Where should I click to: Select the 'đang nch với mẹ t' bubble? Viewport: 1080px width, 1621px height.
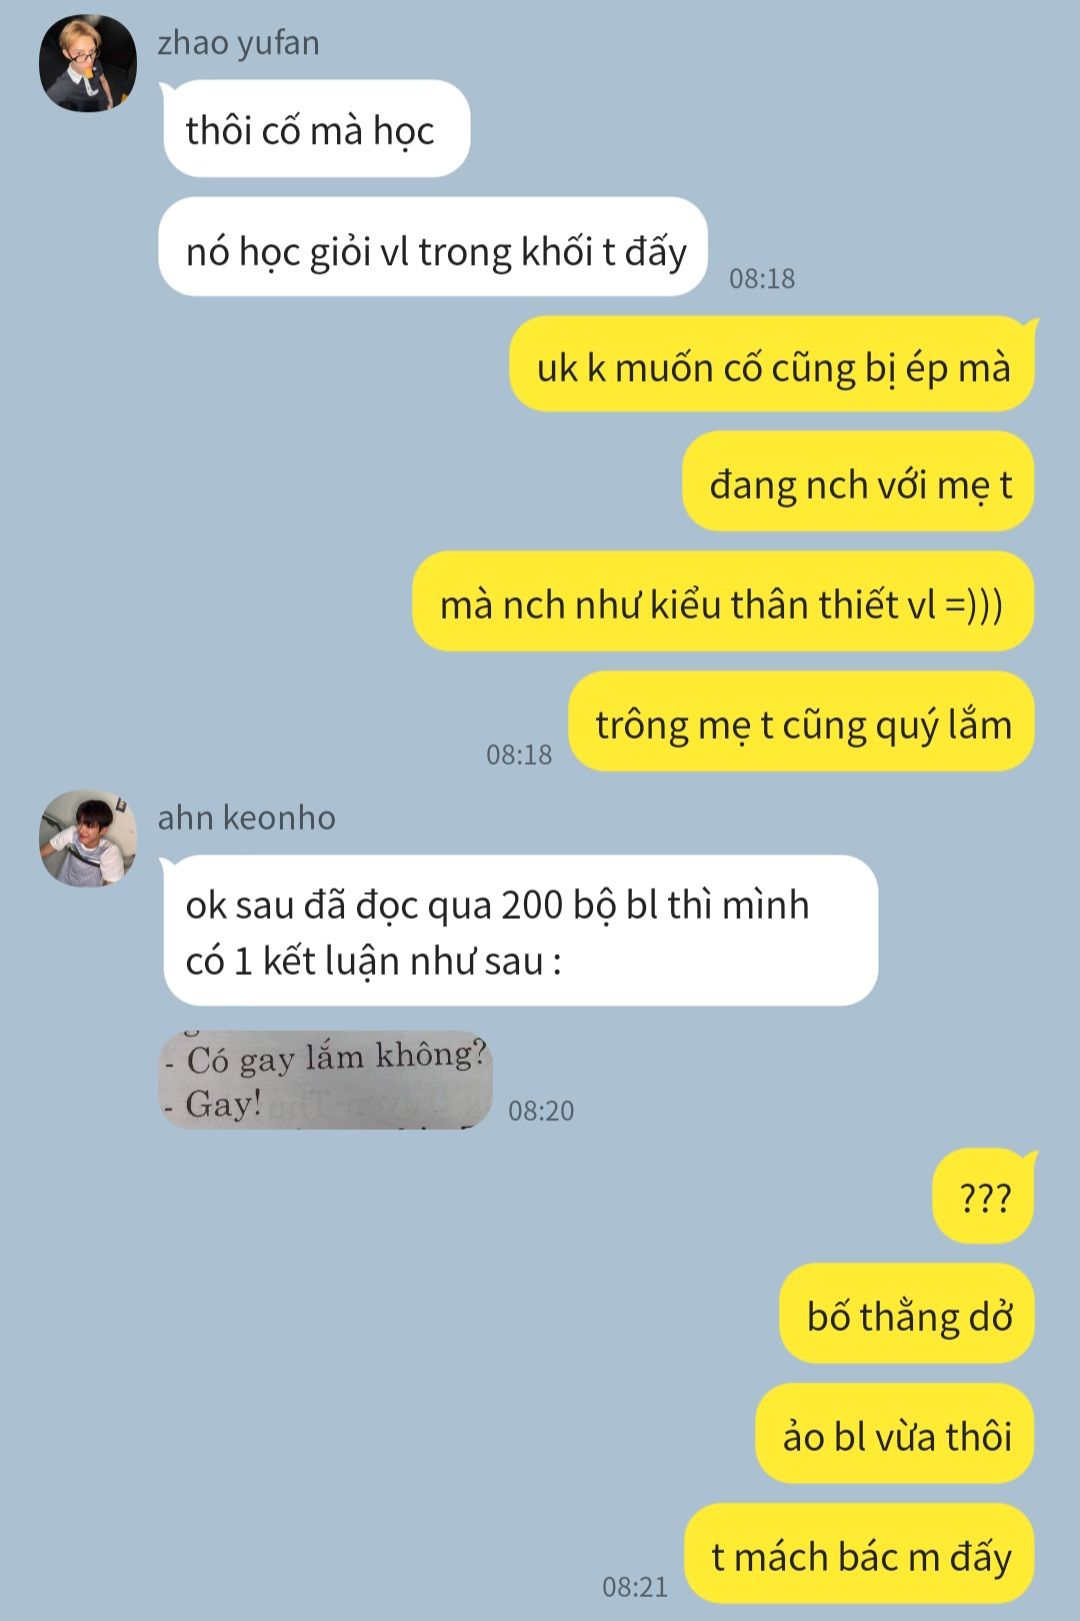click(859, 482)
